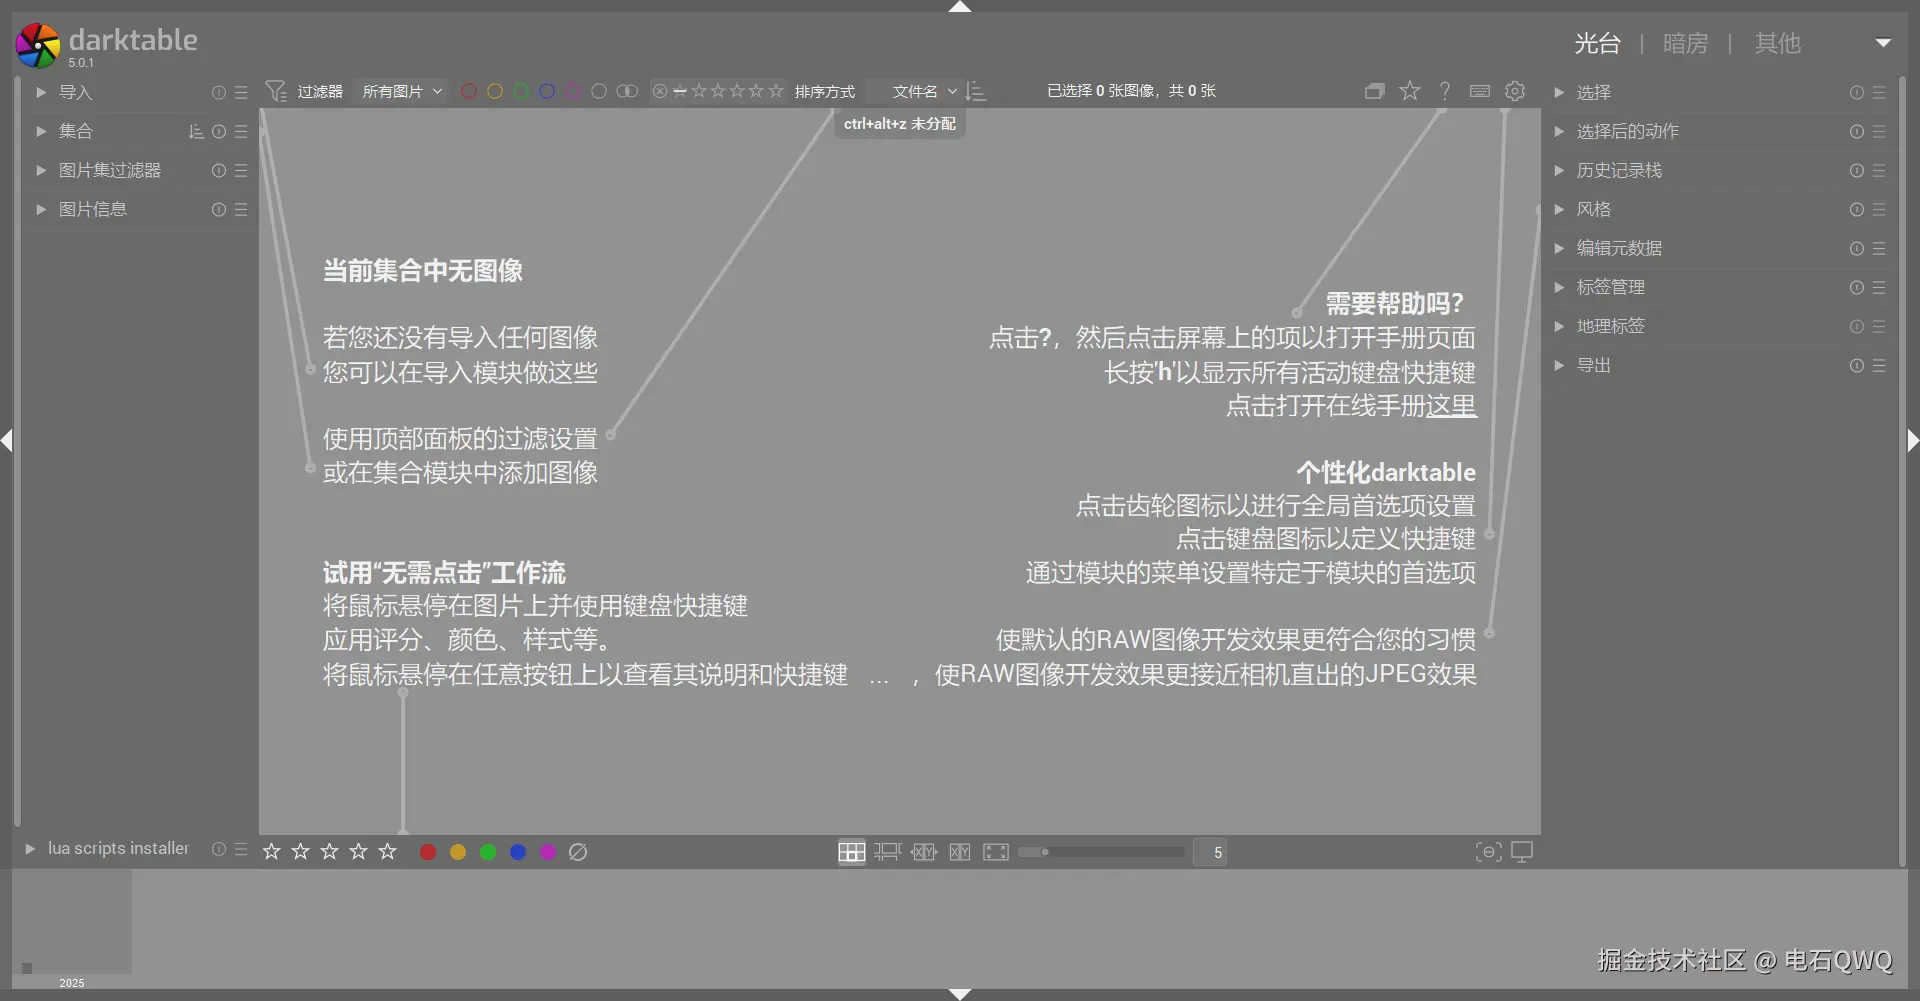This screenshot has height=1001, width=1920.
Task: Expand the 集合 module
Action: point(41,131)
